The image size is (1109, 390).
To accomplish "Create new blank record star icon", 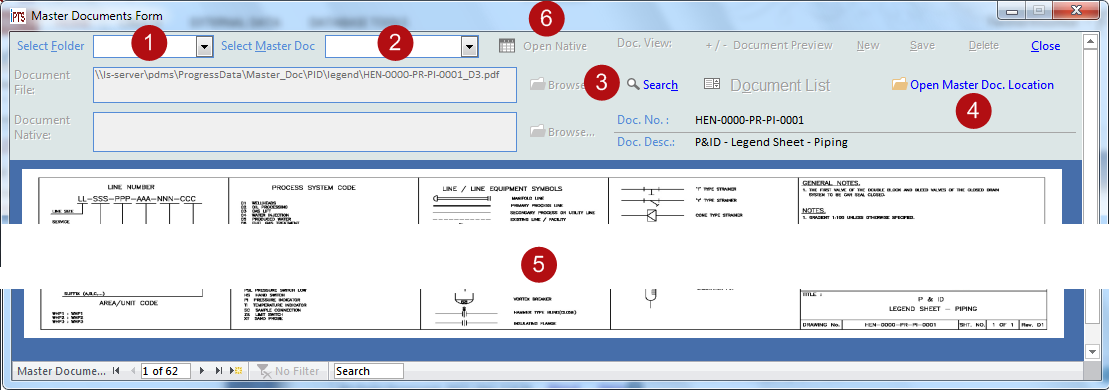I will (236, 371).
